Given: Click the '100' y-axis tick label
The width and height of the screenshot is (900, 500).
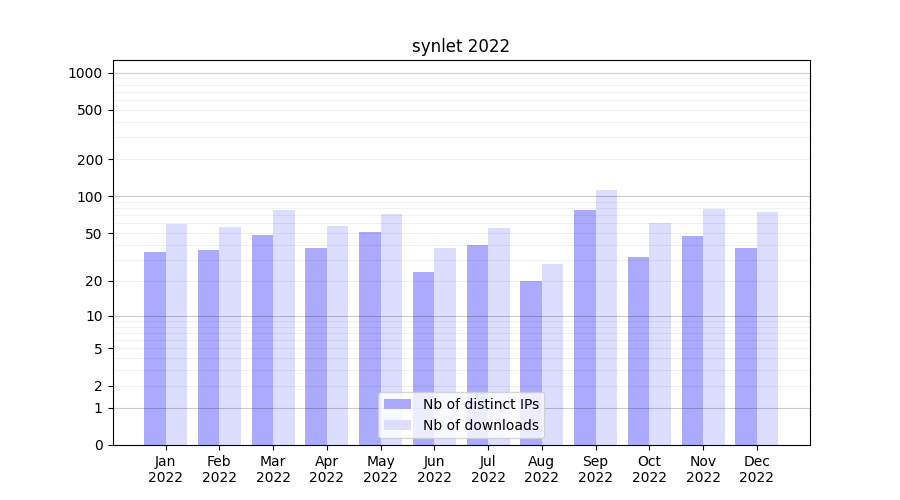Looking at the screenshot, I should 90,197.
